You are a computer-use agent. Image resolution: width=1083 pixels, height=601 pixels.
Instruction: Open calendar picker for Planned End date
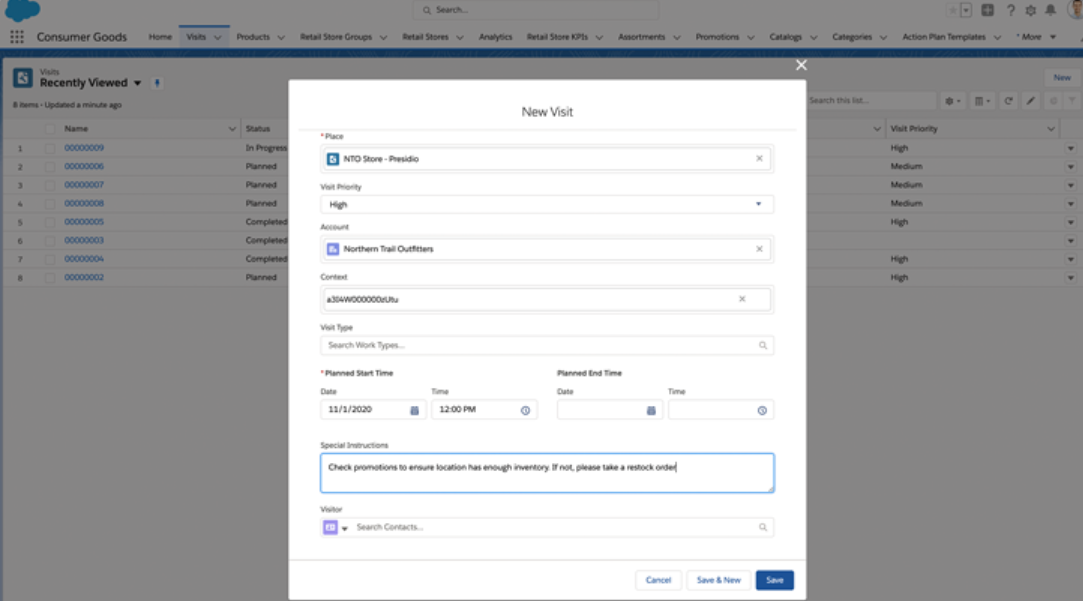pos(651,410)
